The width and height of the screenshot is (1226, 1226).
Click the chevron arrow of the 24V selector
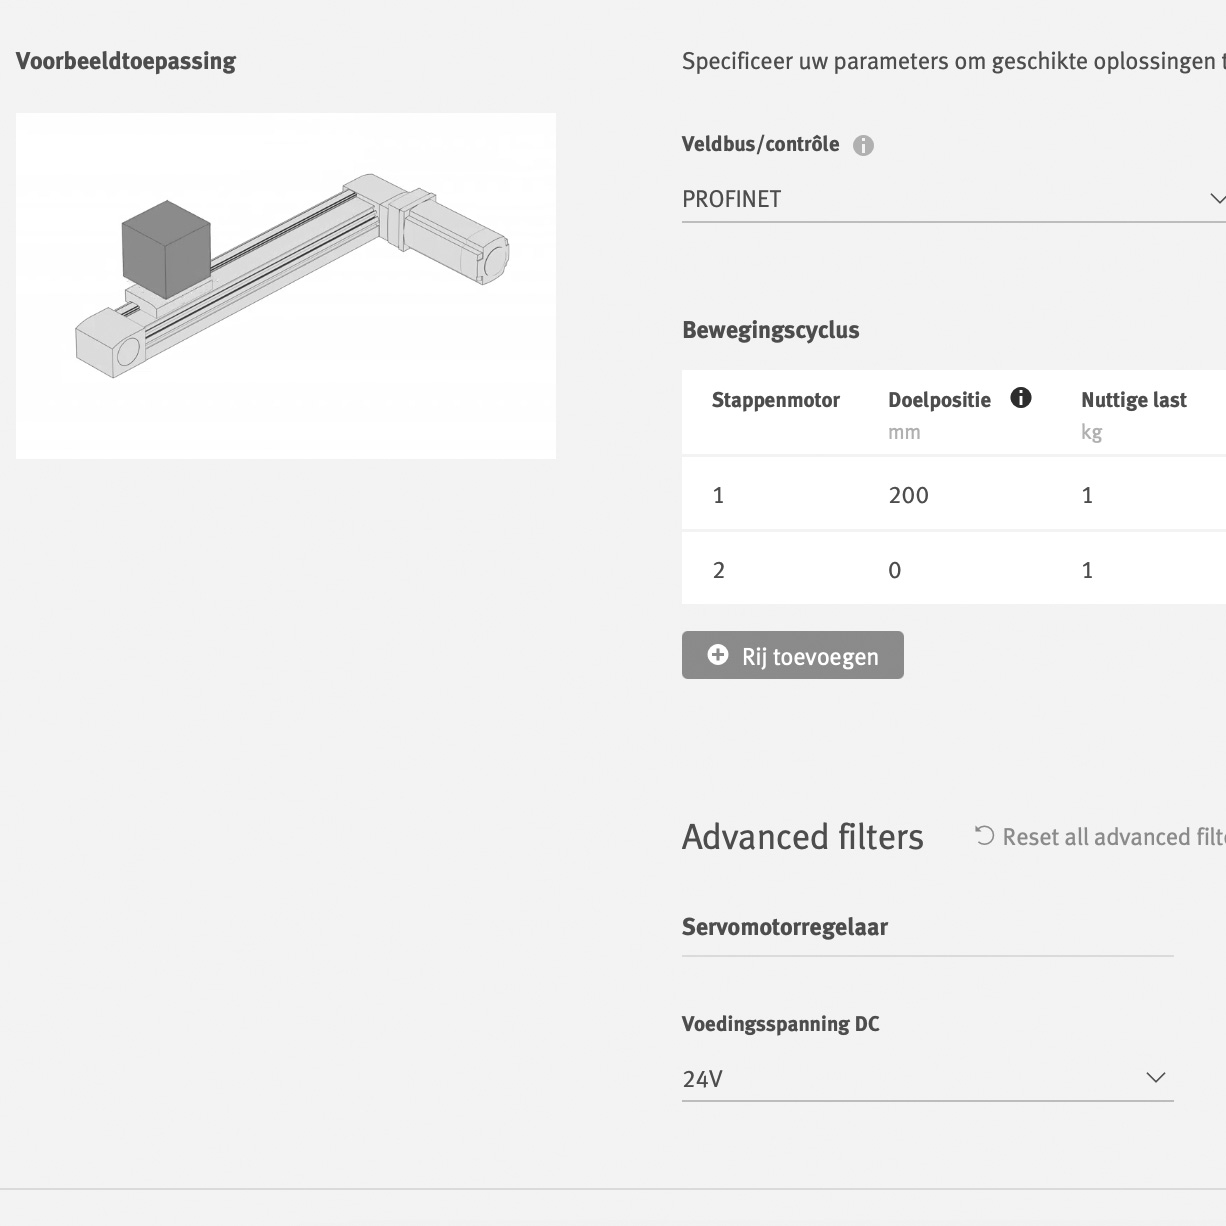[1155, 1078]
